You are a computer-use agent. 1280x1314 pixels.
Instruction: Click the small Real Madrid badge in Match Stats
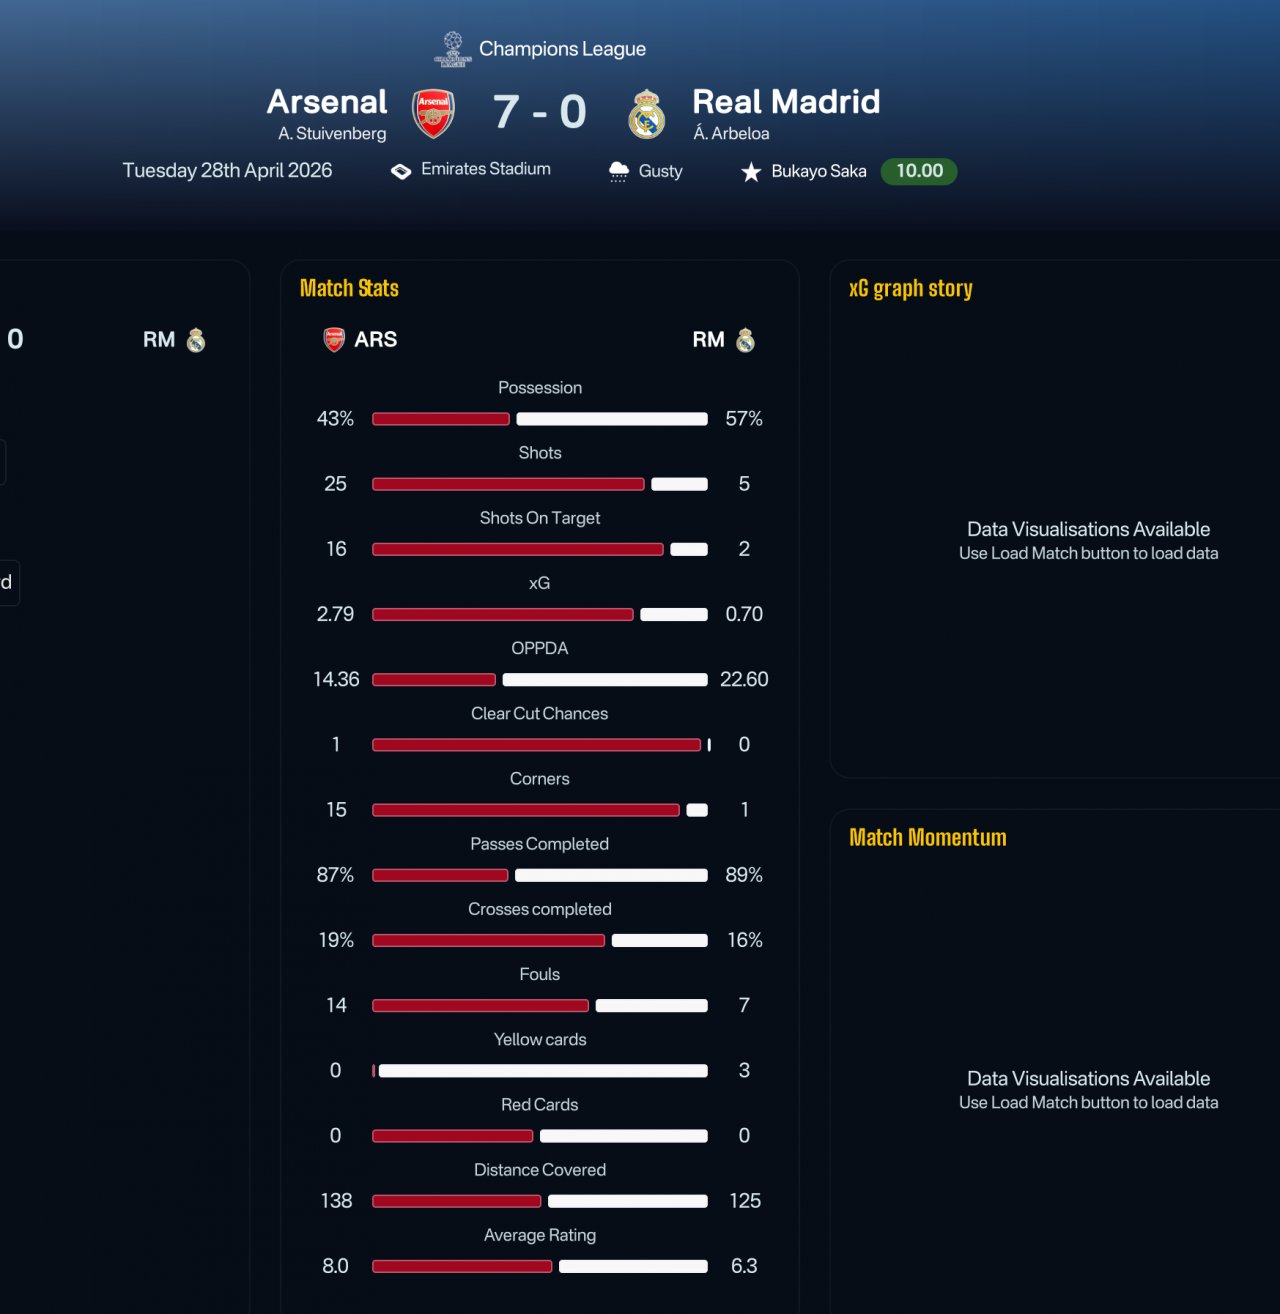[745, 340]
